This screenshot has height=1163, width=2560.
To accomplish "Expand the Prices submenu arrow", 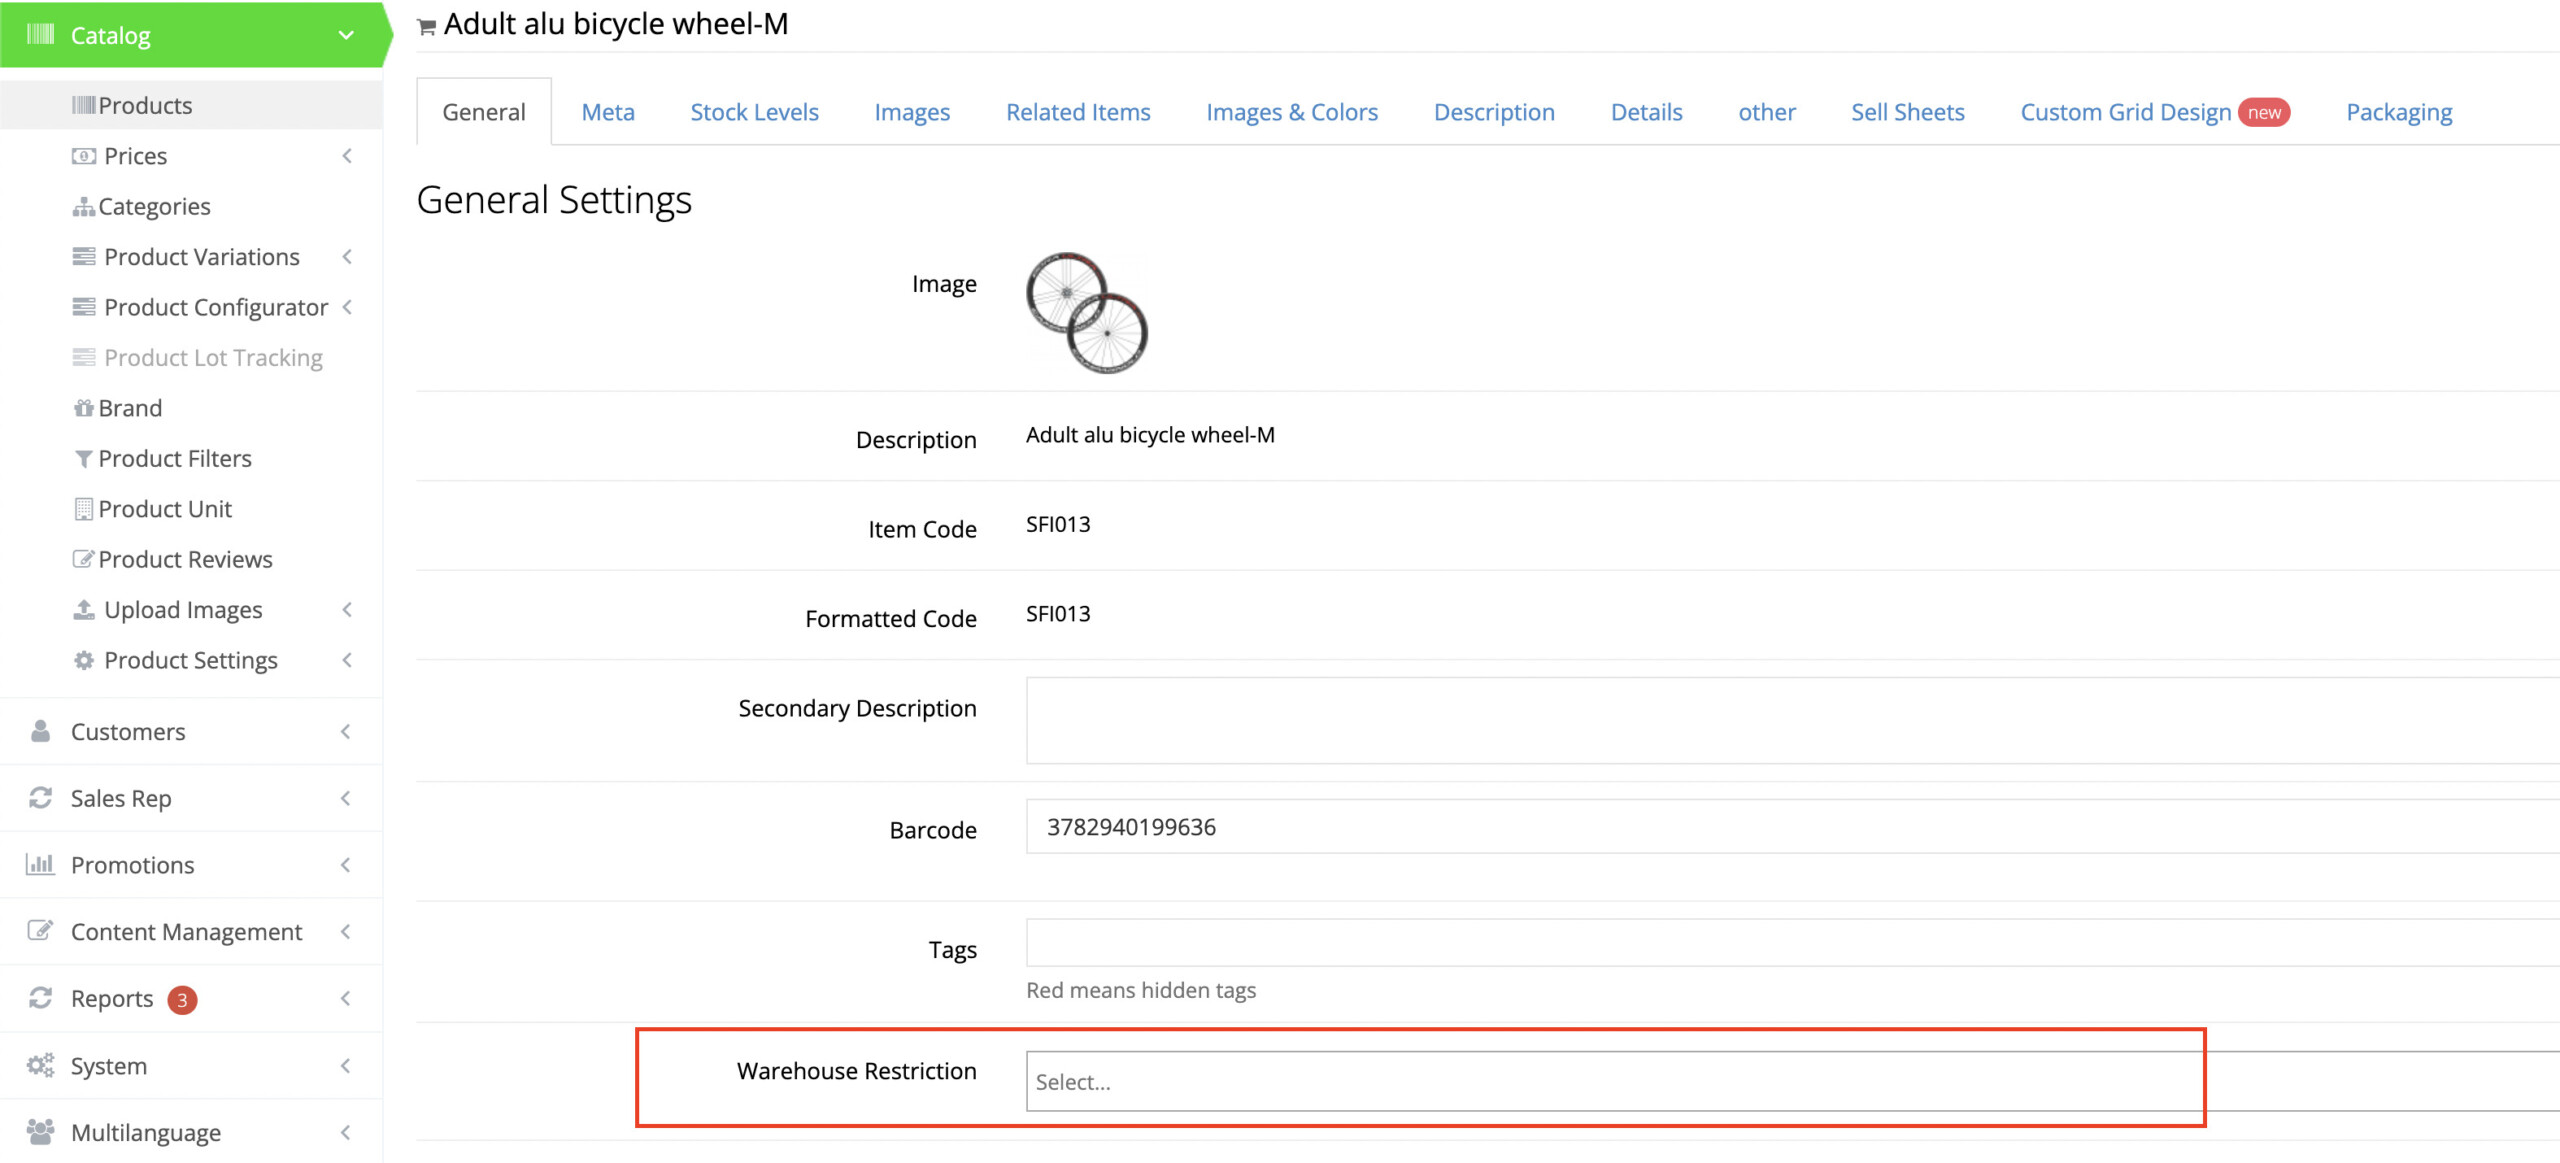I will [347, 156].
